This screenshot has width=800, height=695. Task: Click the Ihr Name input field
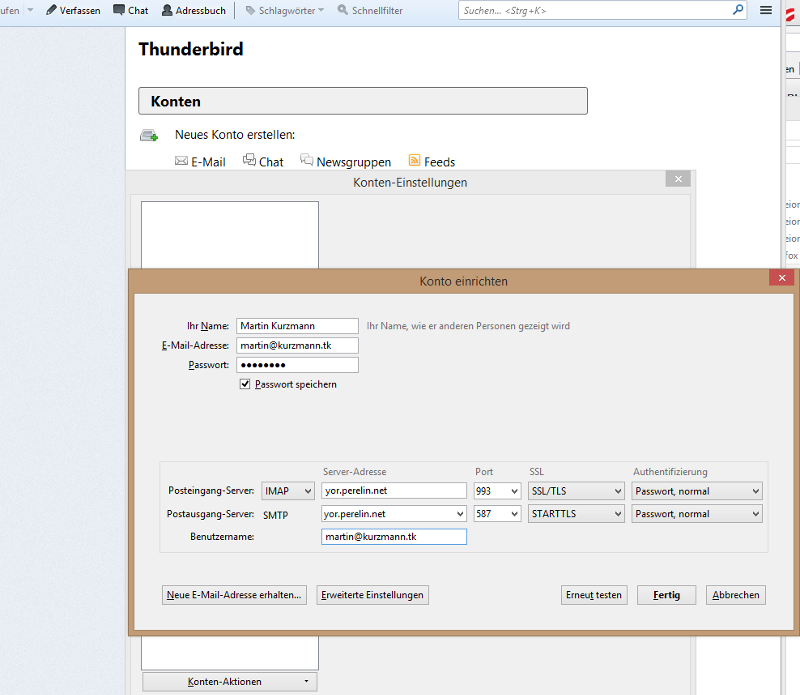pyautogui.click(x=297, y=326)
